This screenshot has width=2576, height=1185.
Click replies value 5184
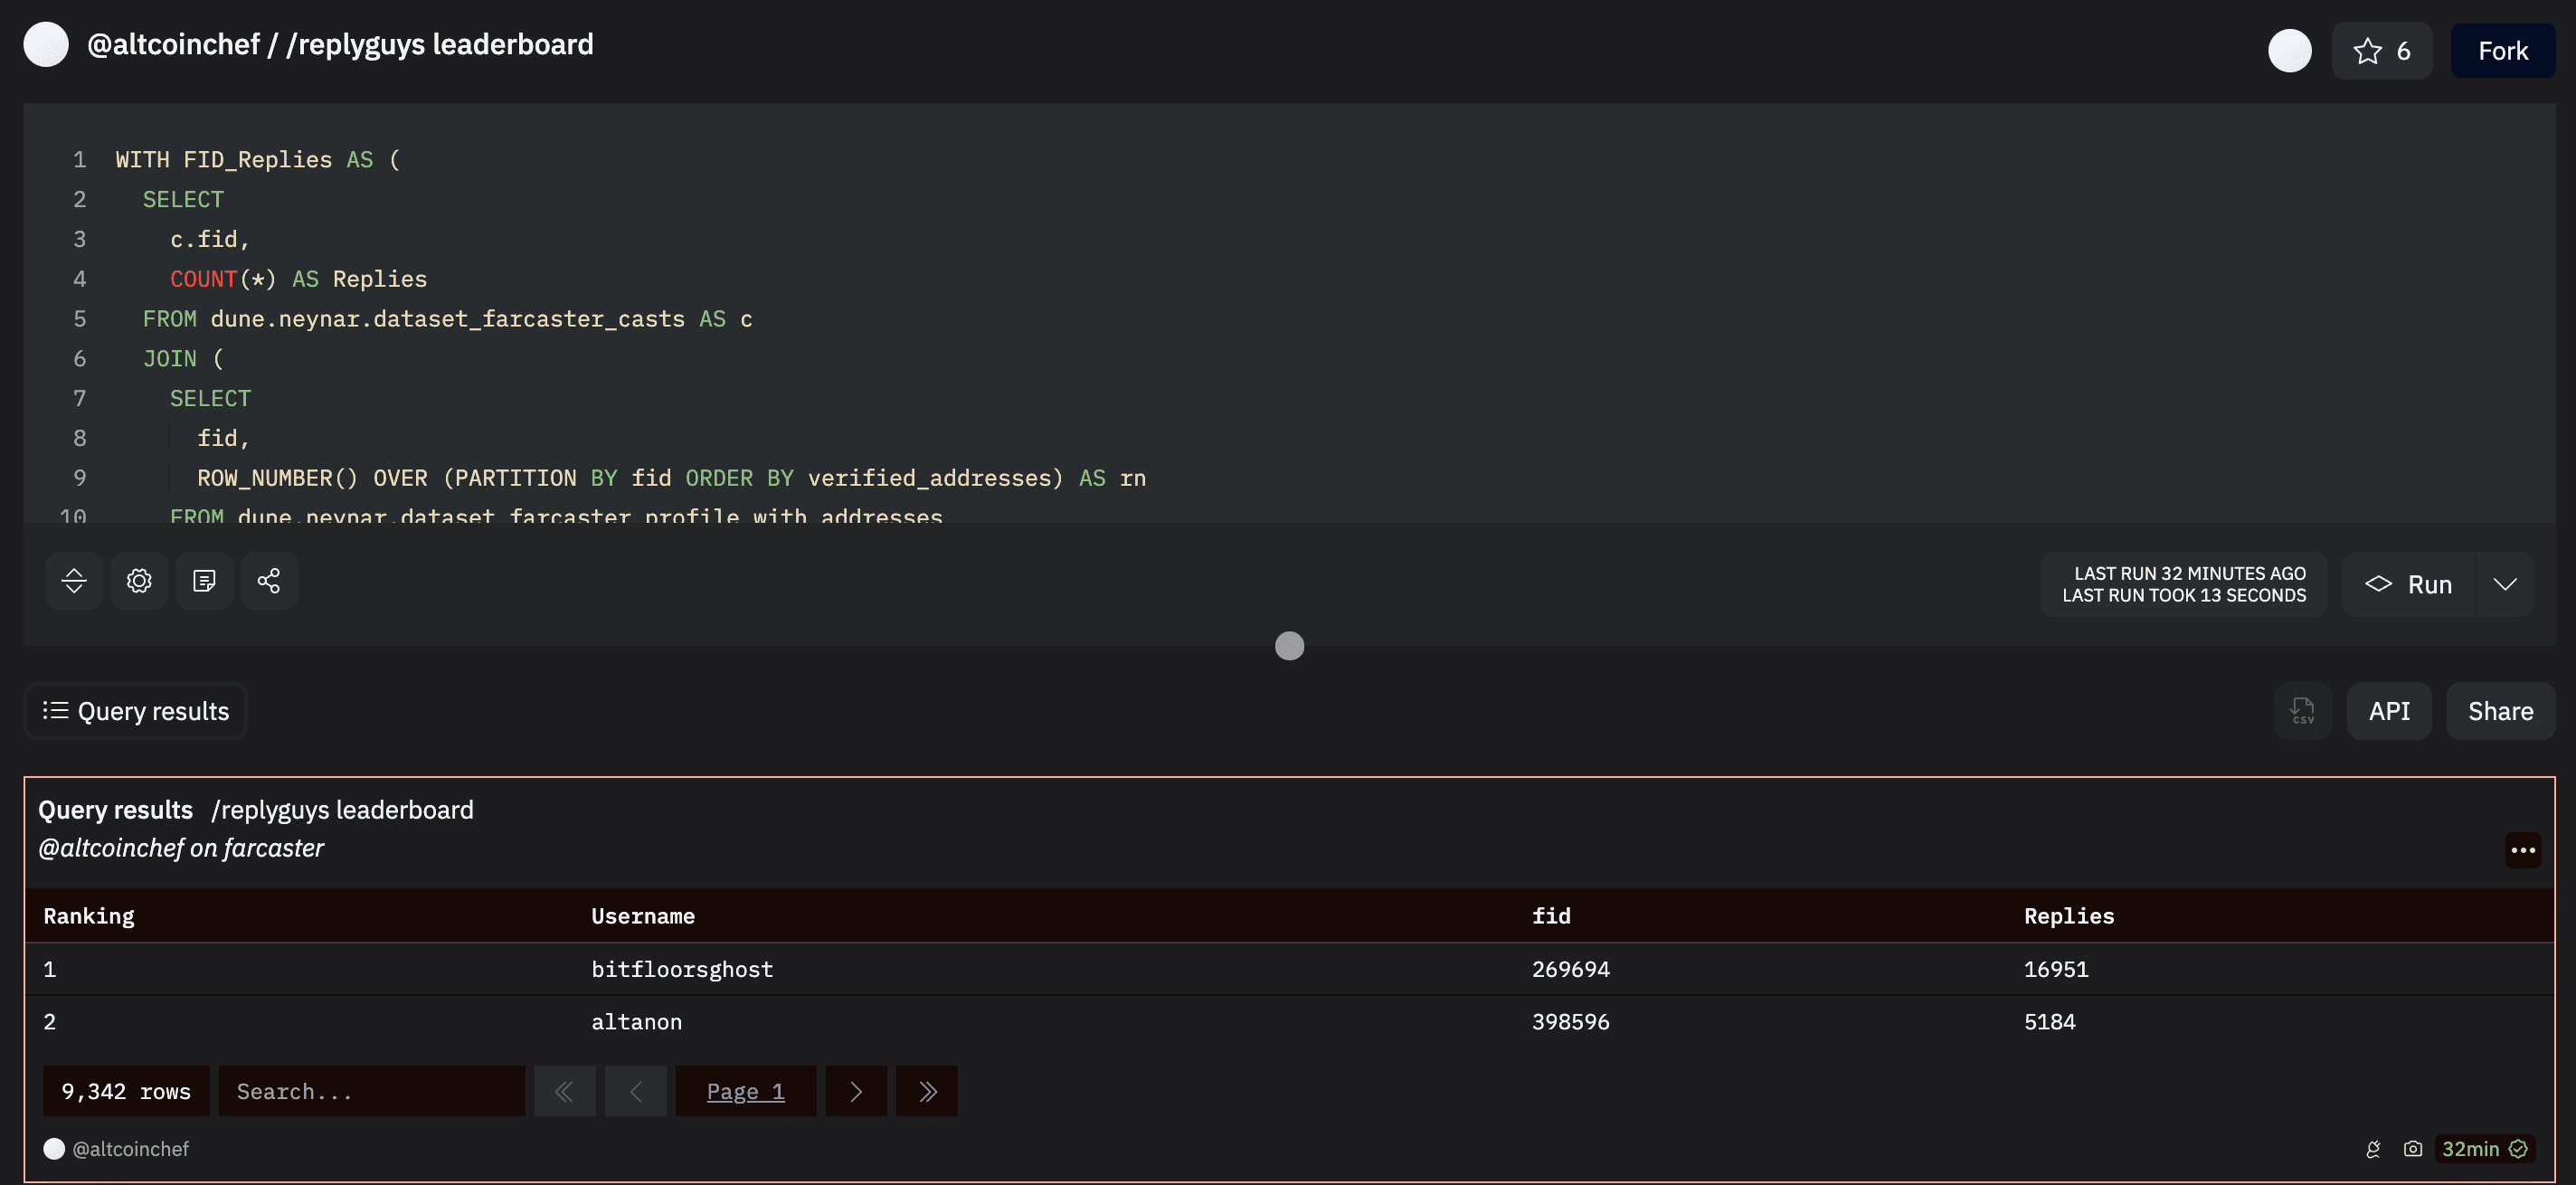click(x=2050, y=1022)
